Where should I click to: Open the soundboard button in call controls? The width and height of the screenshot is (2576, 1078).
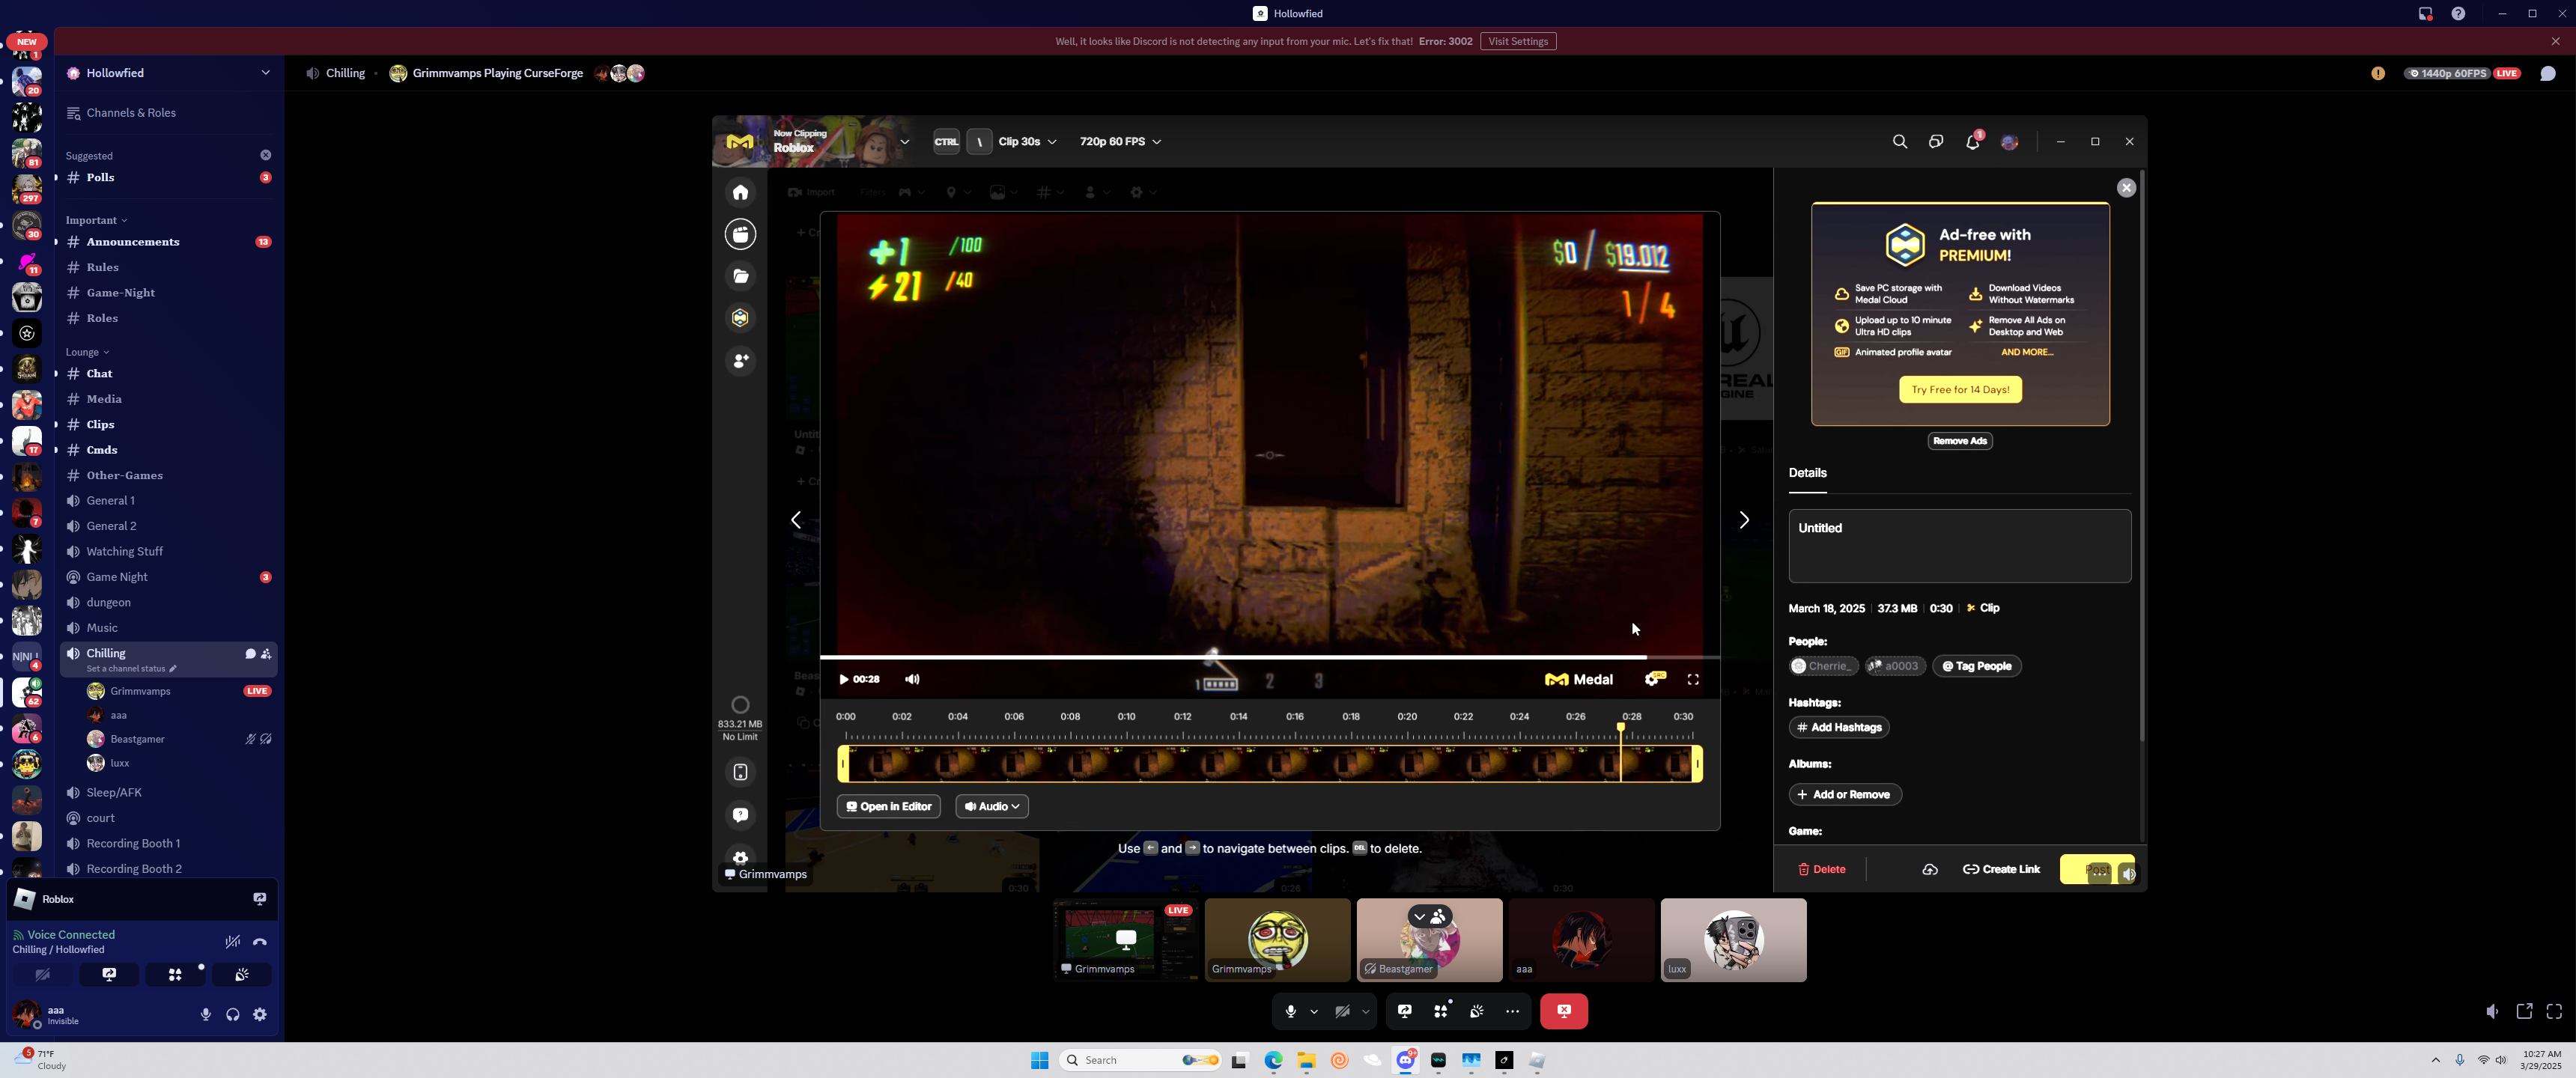1476,1011
